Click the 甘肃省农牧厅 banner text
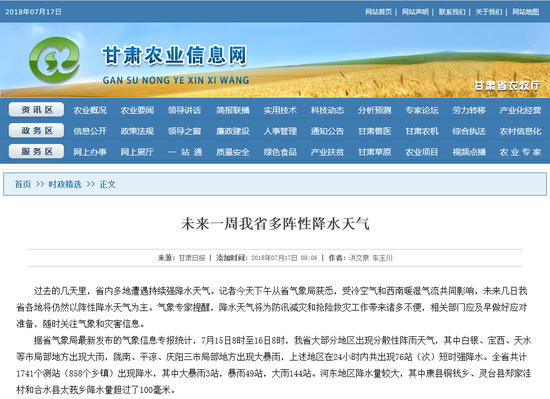Screen dimensions: 550x399 coord(507,85)
